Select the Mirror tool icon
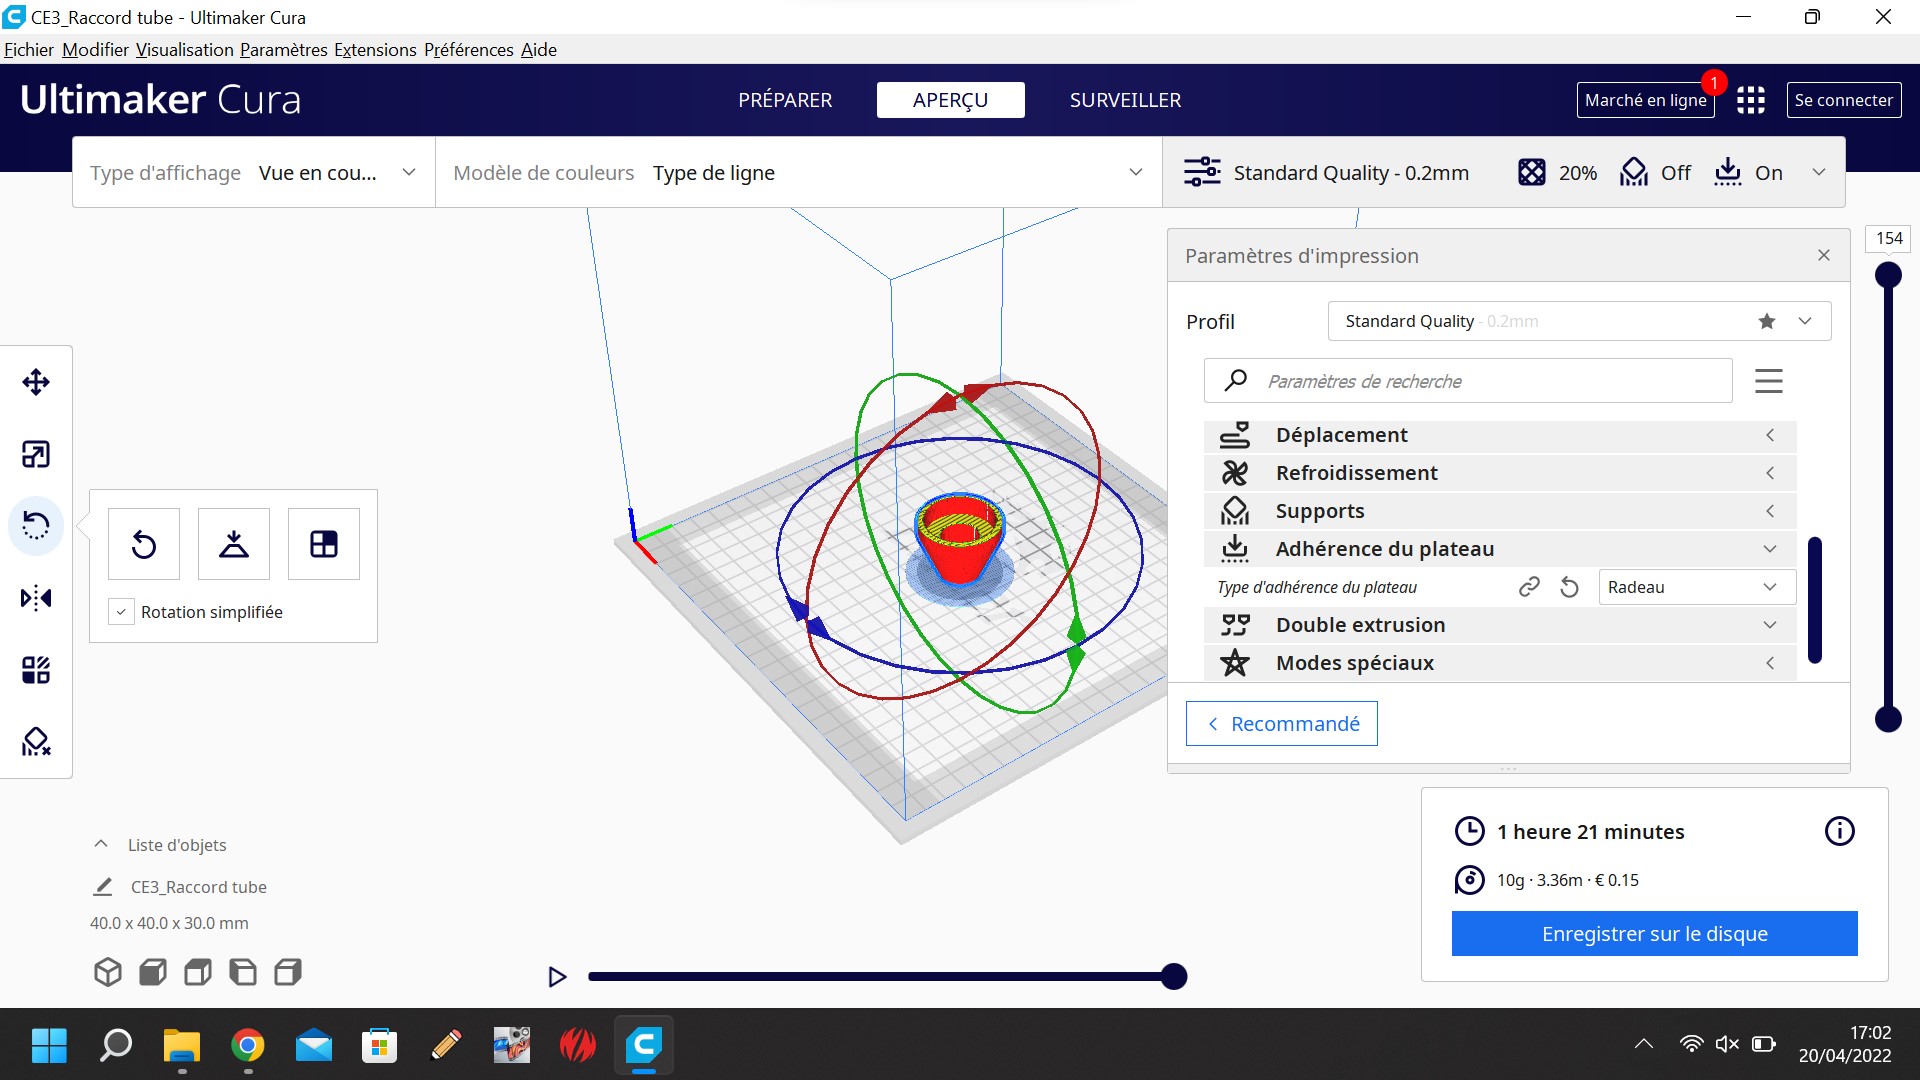 36,598
